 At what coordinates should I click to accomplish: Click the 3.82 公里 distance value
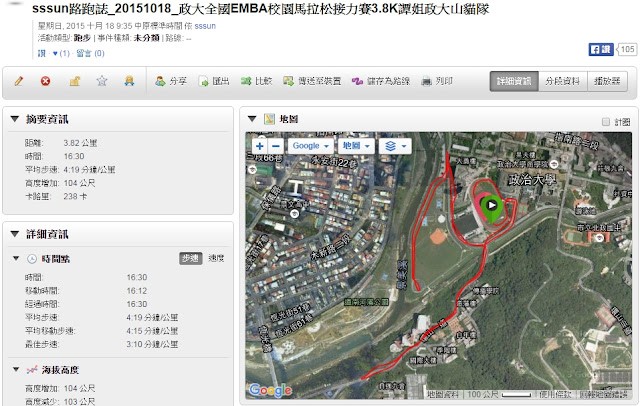coord(80,143)
